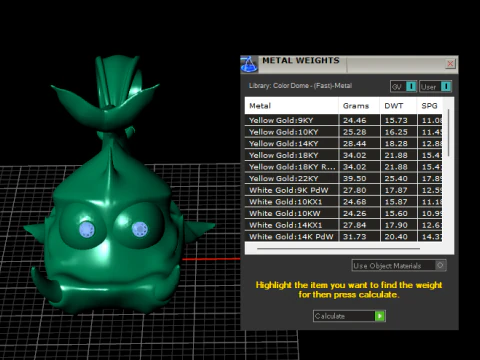The width and height of the screenshot is (480, 360).
Task: Click the green arrow on the Calculate button
Action: click(380, 316)
